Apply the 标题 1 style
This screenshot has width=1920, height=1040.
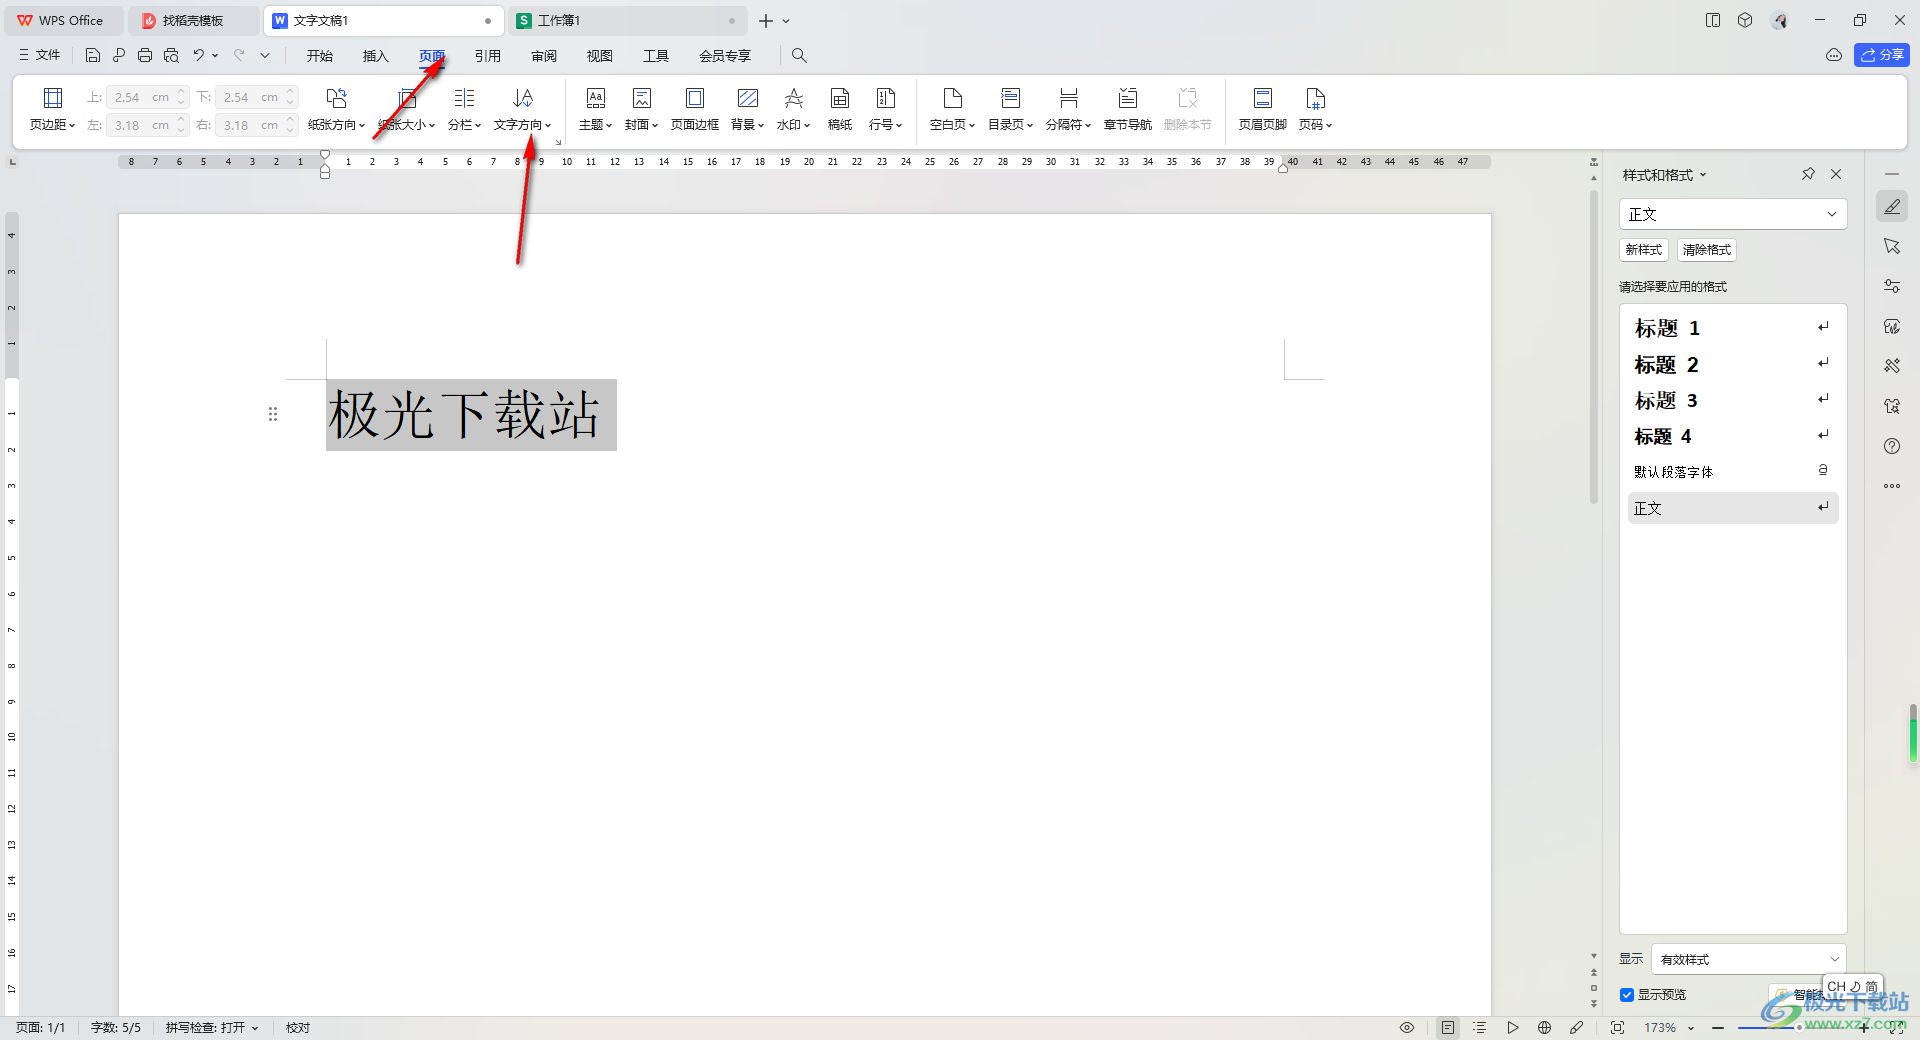[1733, 328]
